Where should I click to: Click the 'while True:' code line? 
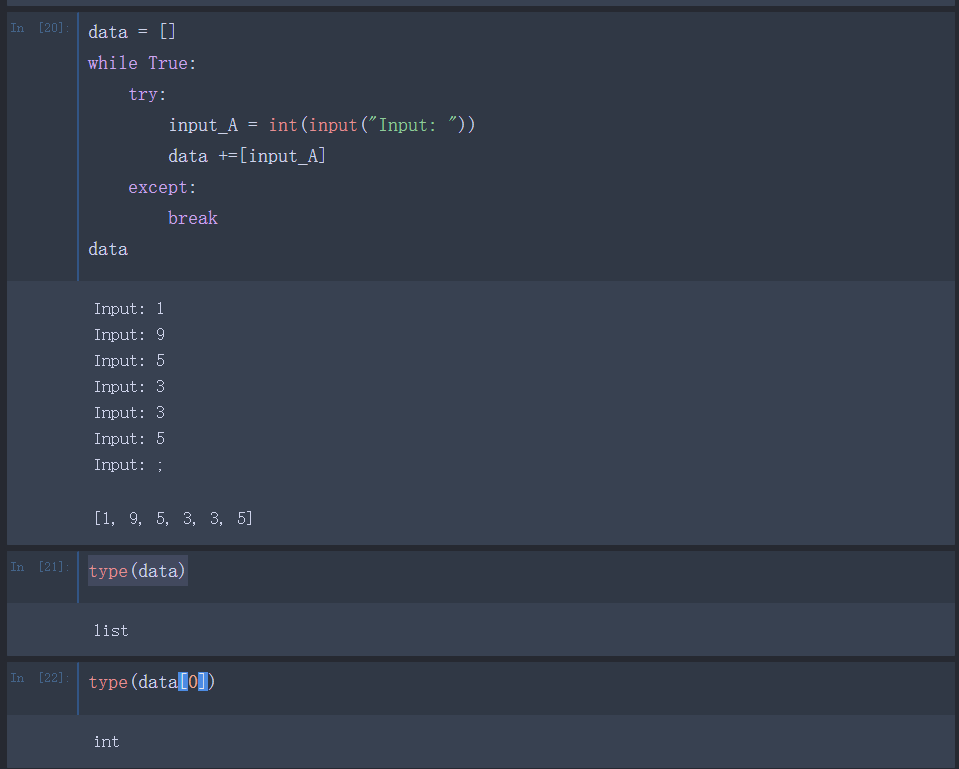click(142, 63)
